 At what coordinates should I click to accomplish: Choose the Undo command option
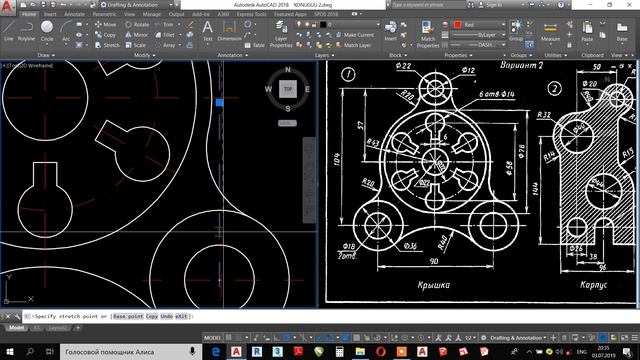tap(167, 316)
